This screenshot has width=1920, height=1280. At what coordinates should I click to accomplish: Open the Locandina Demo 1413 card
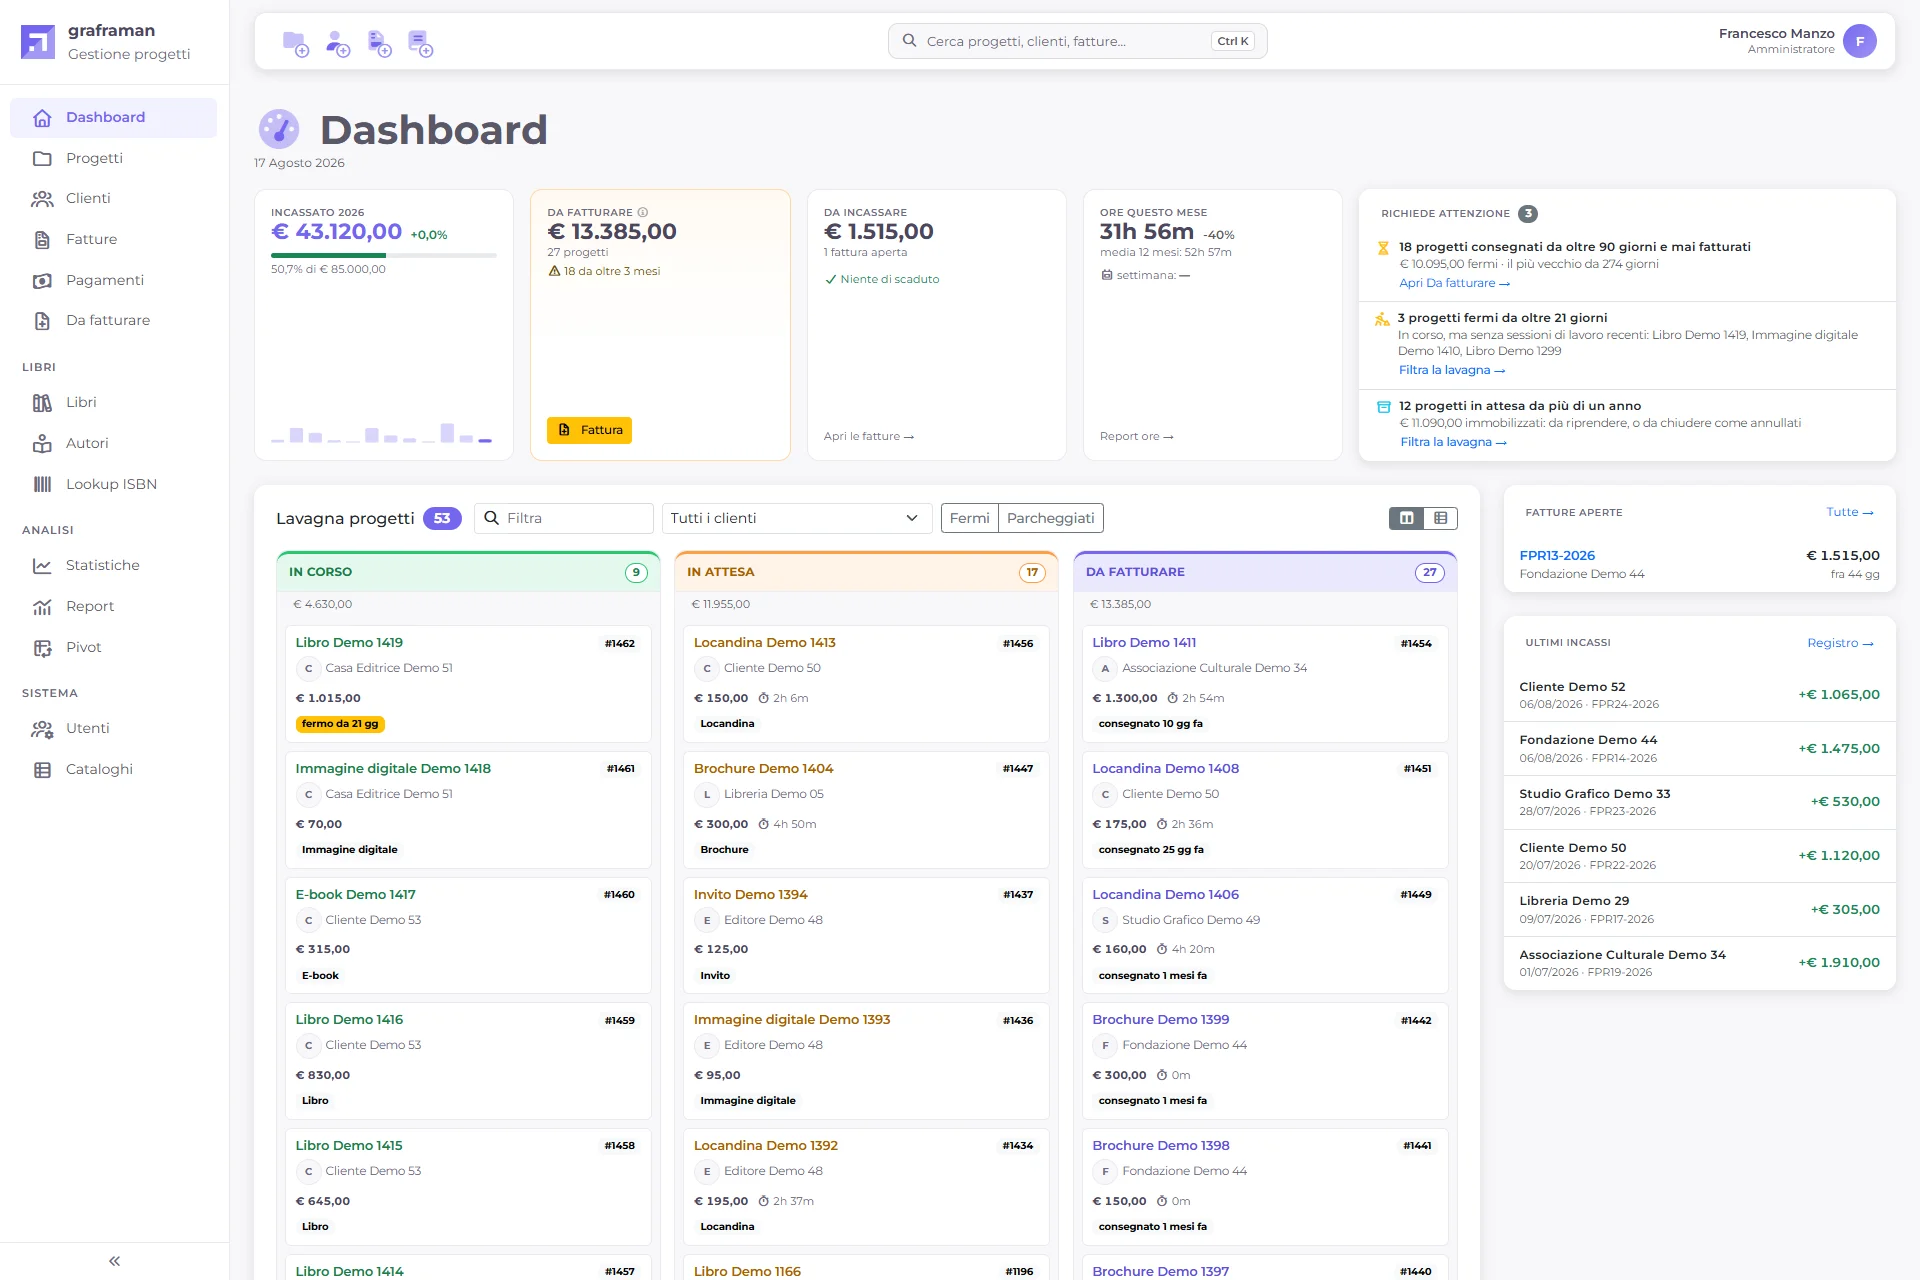(x=866, y=685)
